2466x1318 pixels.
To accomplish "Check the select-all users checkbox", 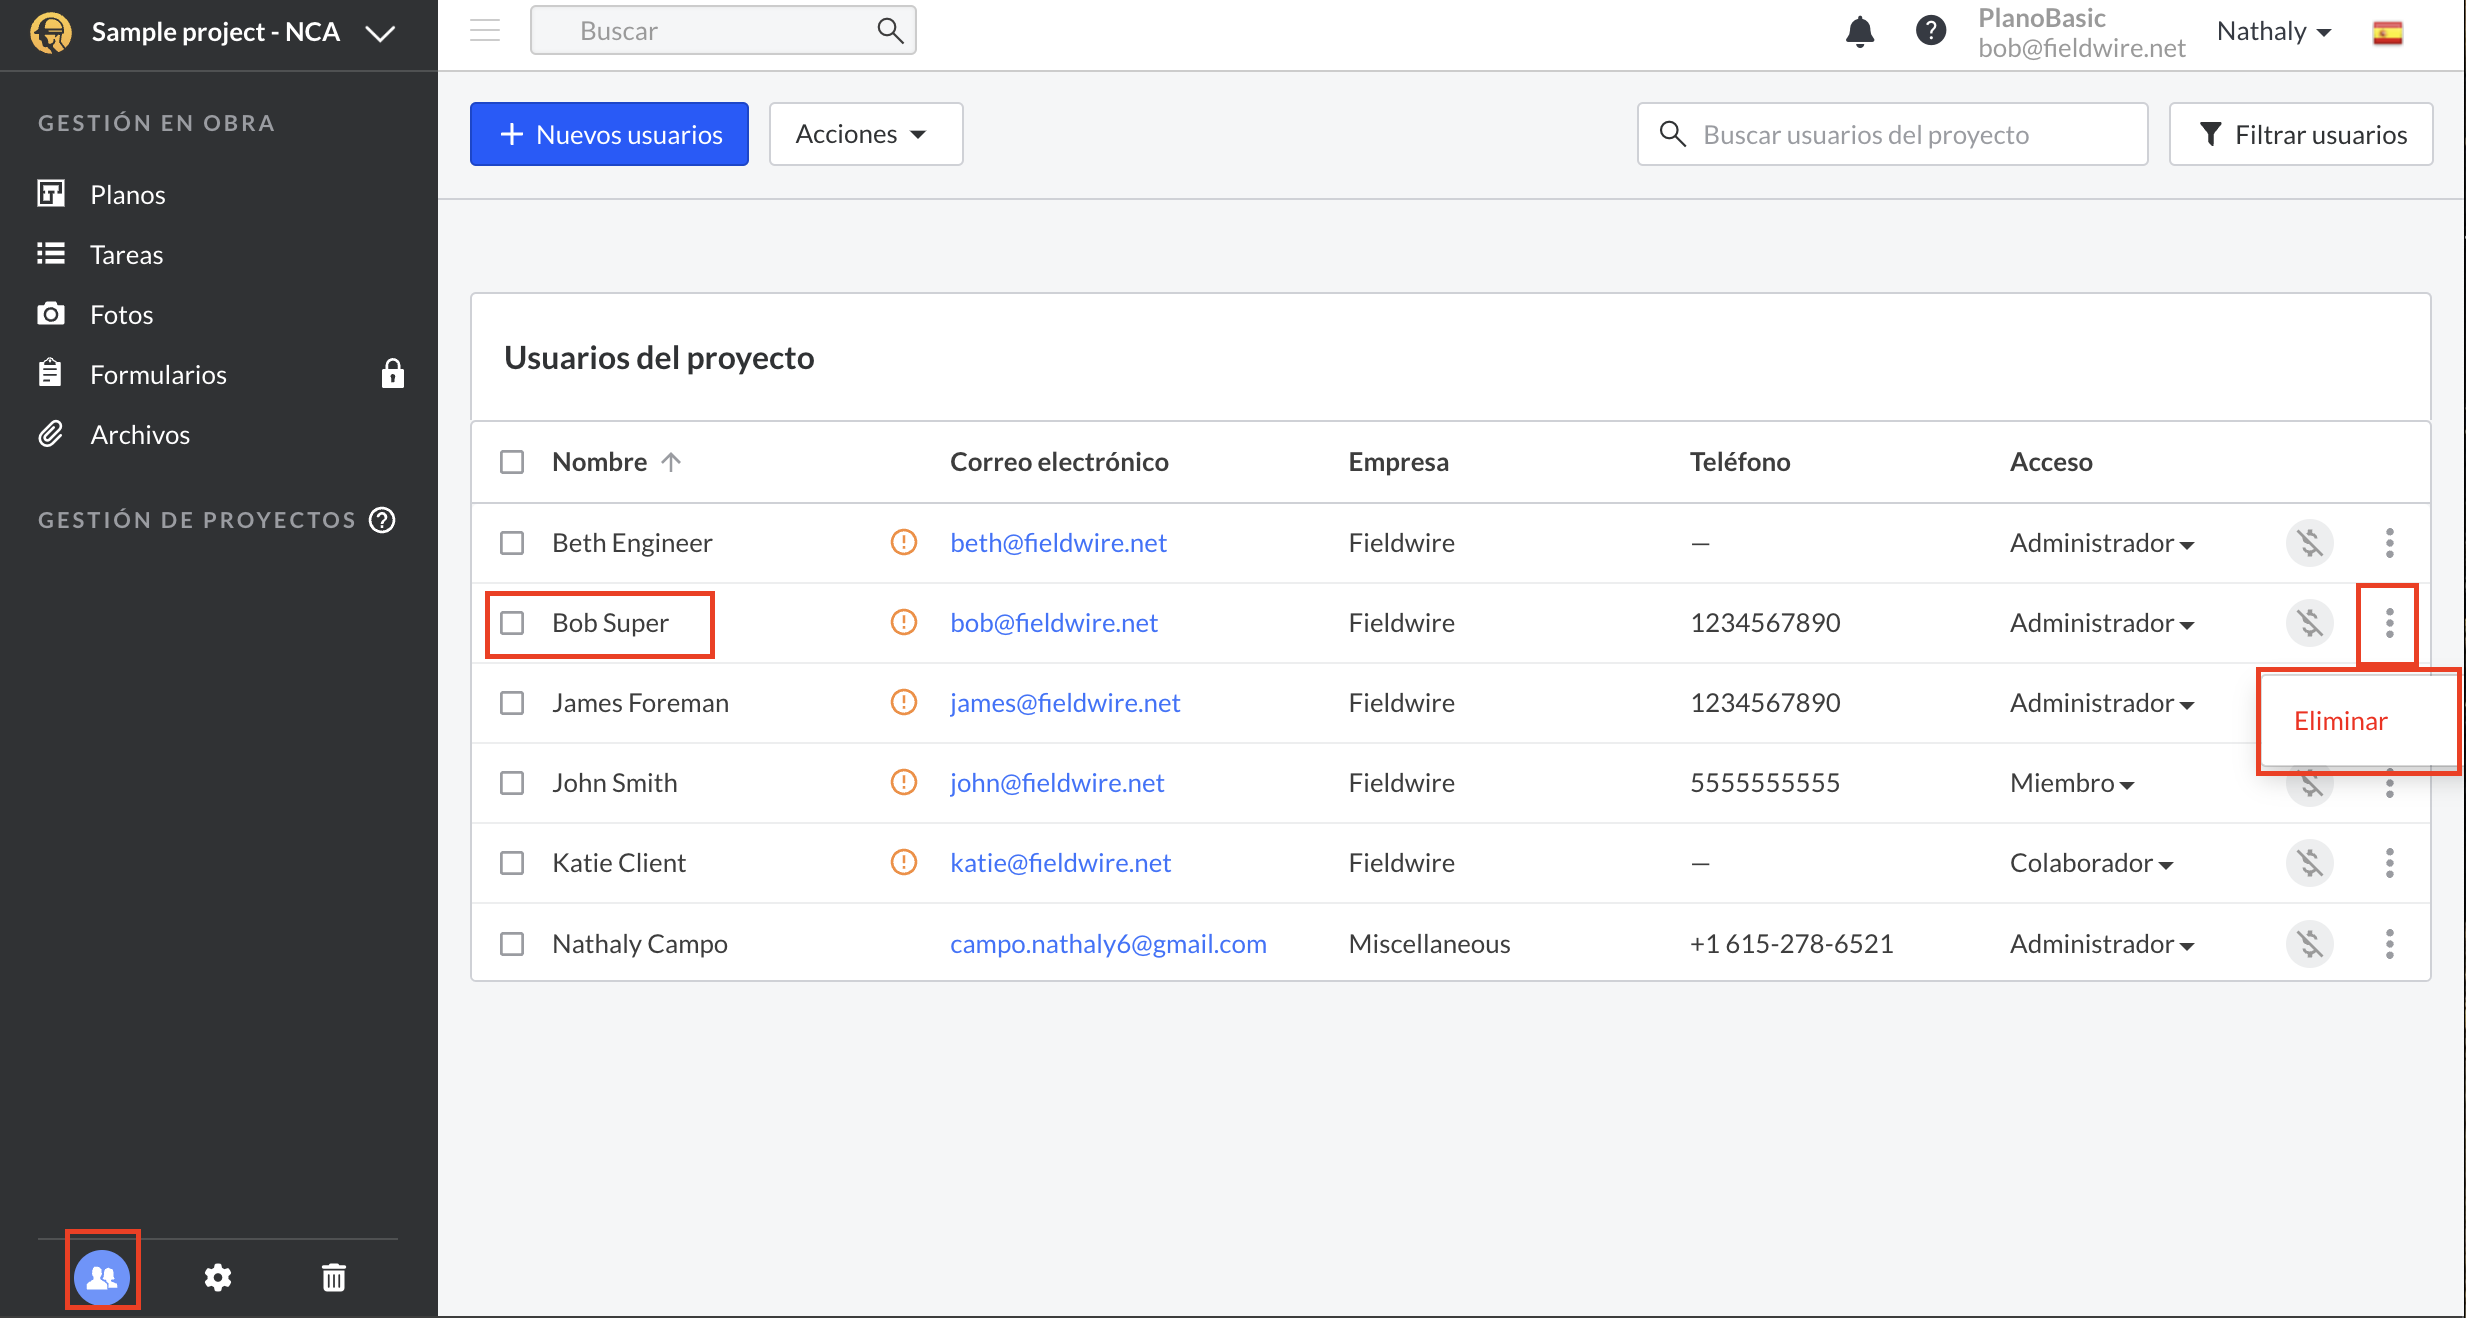I will point(512,462).
